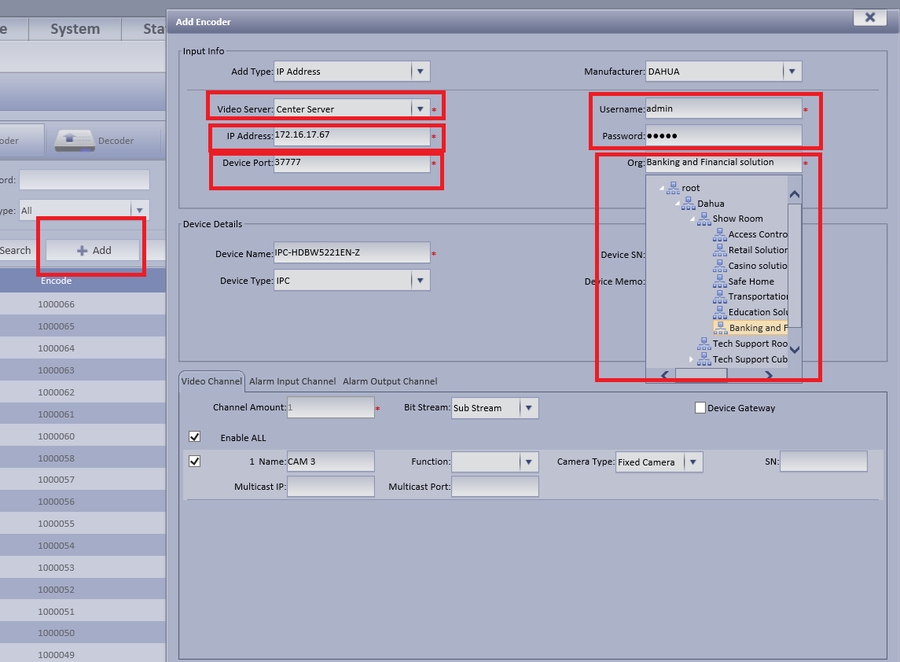900x662 pixels.
Task: Click the Access Control node icon
Action: pos(719,235)
